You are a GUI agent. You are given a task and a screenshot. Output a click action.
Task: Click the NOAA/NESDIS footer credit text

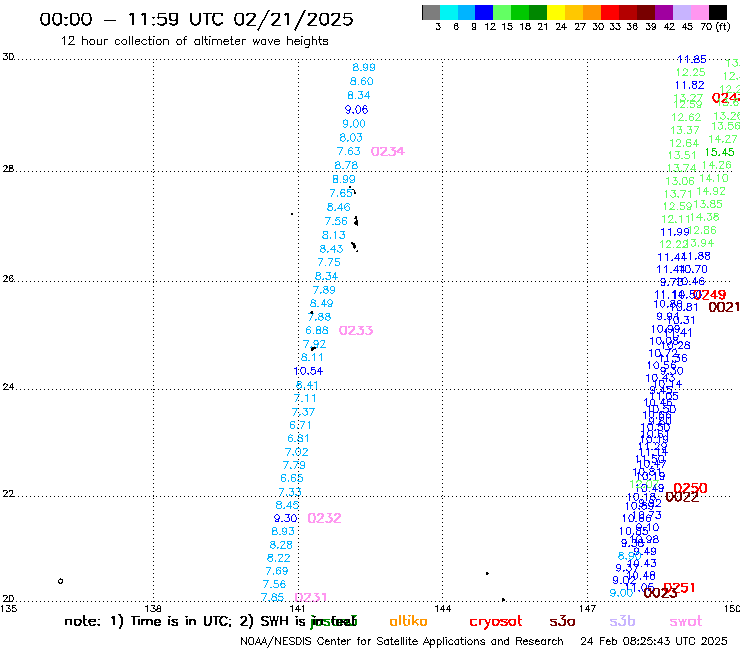(x=402, y=642)
